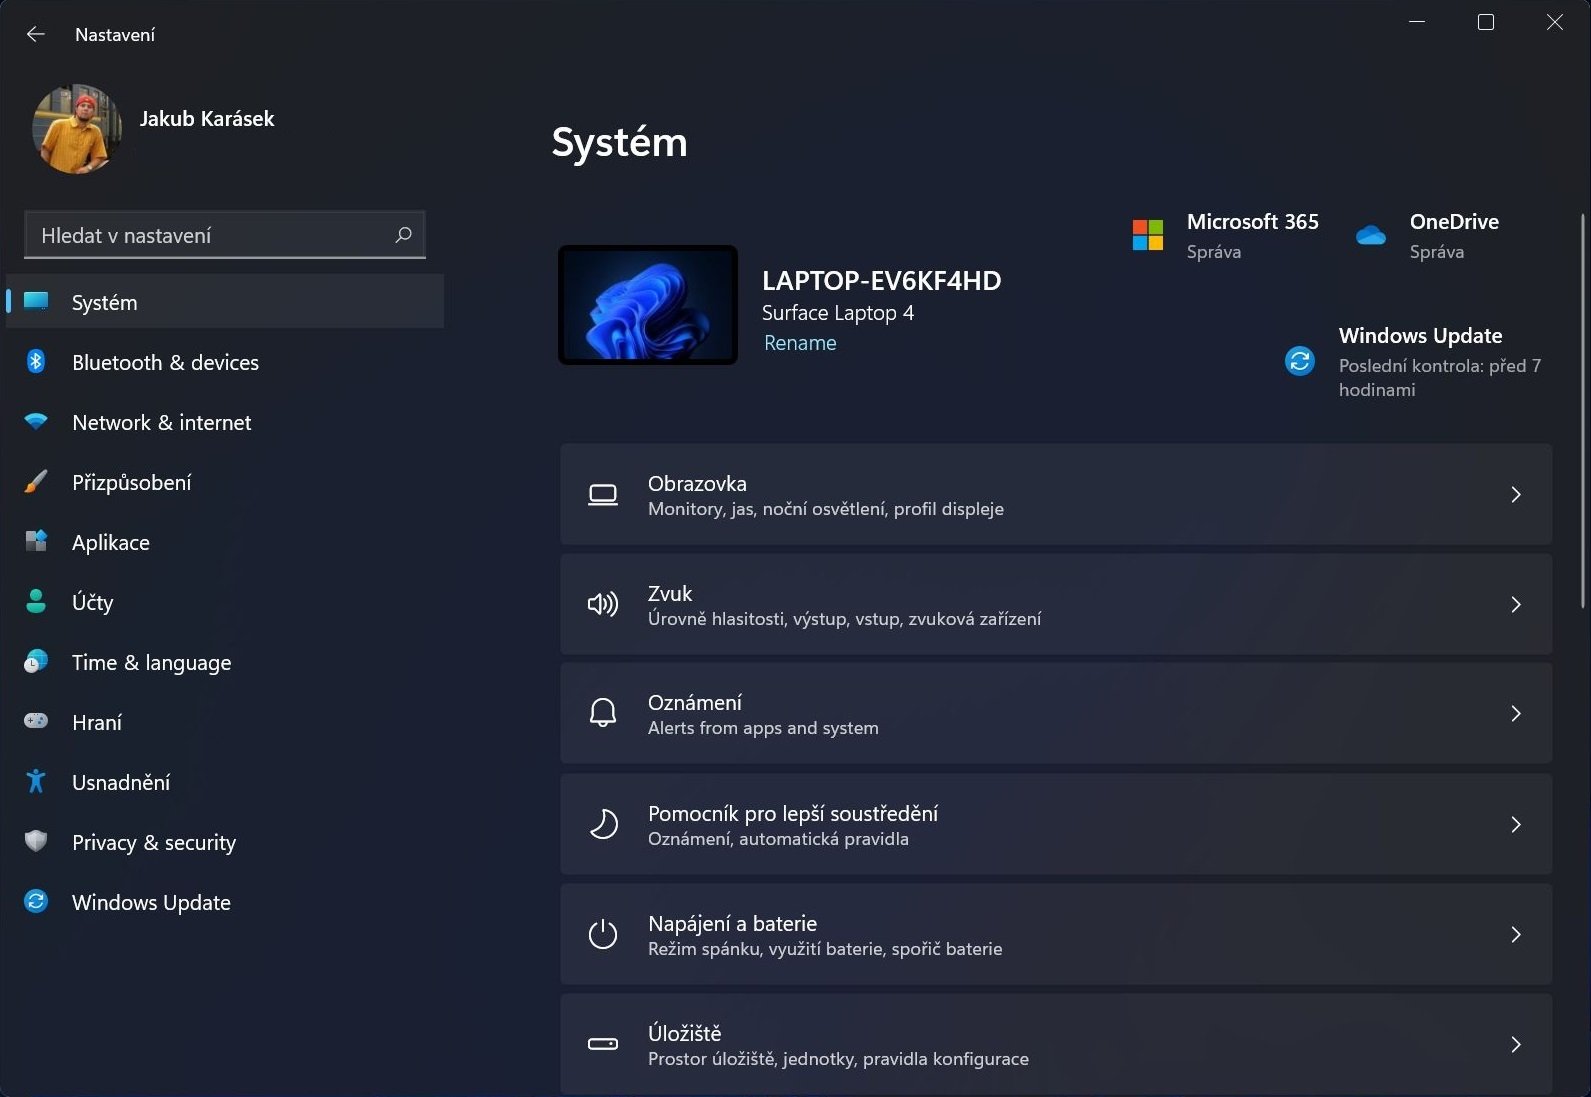Click the Usnadnění accessibility icon

point(36,781)
